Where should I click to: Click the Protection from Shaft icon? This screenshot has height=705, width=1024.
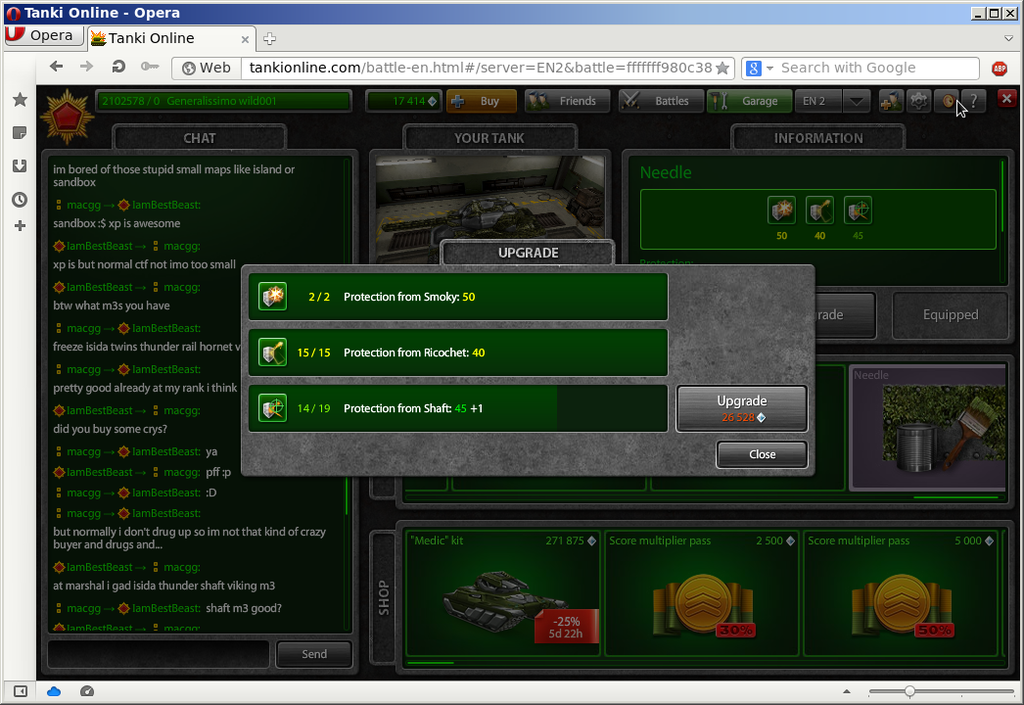pyautogui.click(x=272, y=408)
